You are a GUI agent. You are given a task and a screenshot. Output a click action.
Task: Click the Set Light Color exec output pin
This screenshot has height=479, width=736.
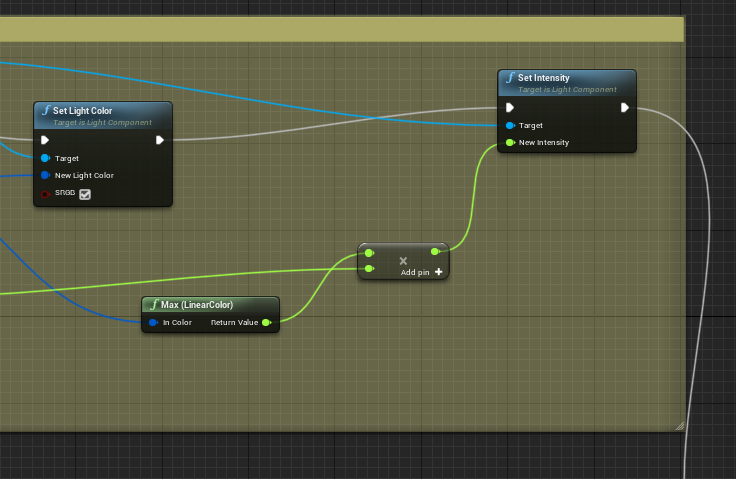(x=160, y=140)
